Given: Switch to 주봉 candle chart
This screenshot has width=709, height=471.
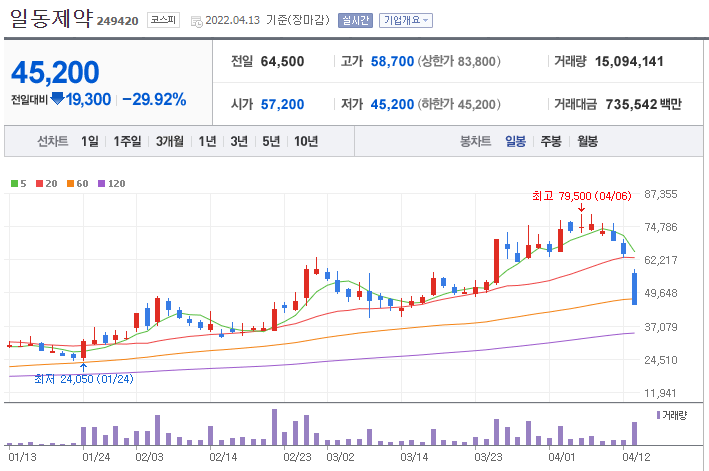Looking at the screenshot, I should click(x=551, y=141).
